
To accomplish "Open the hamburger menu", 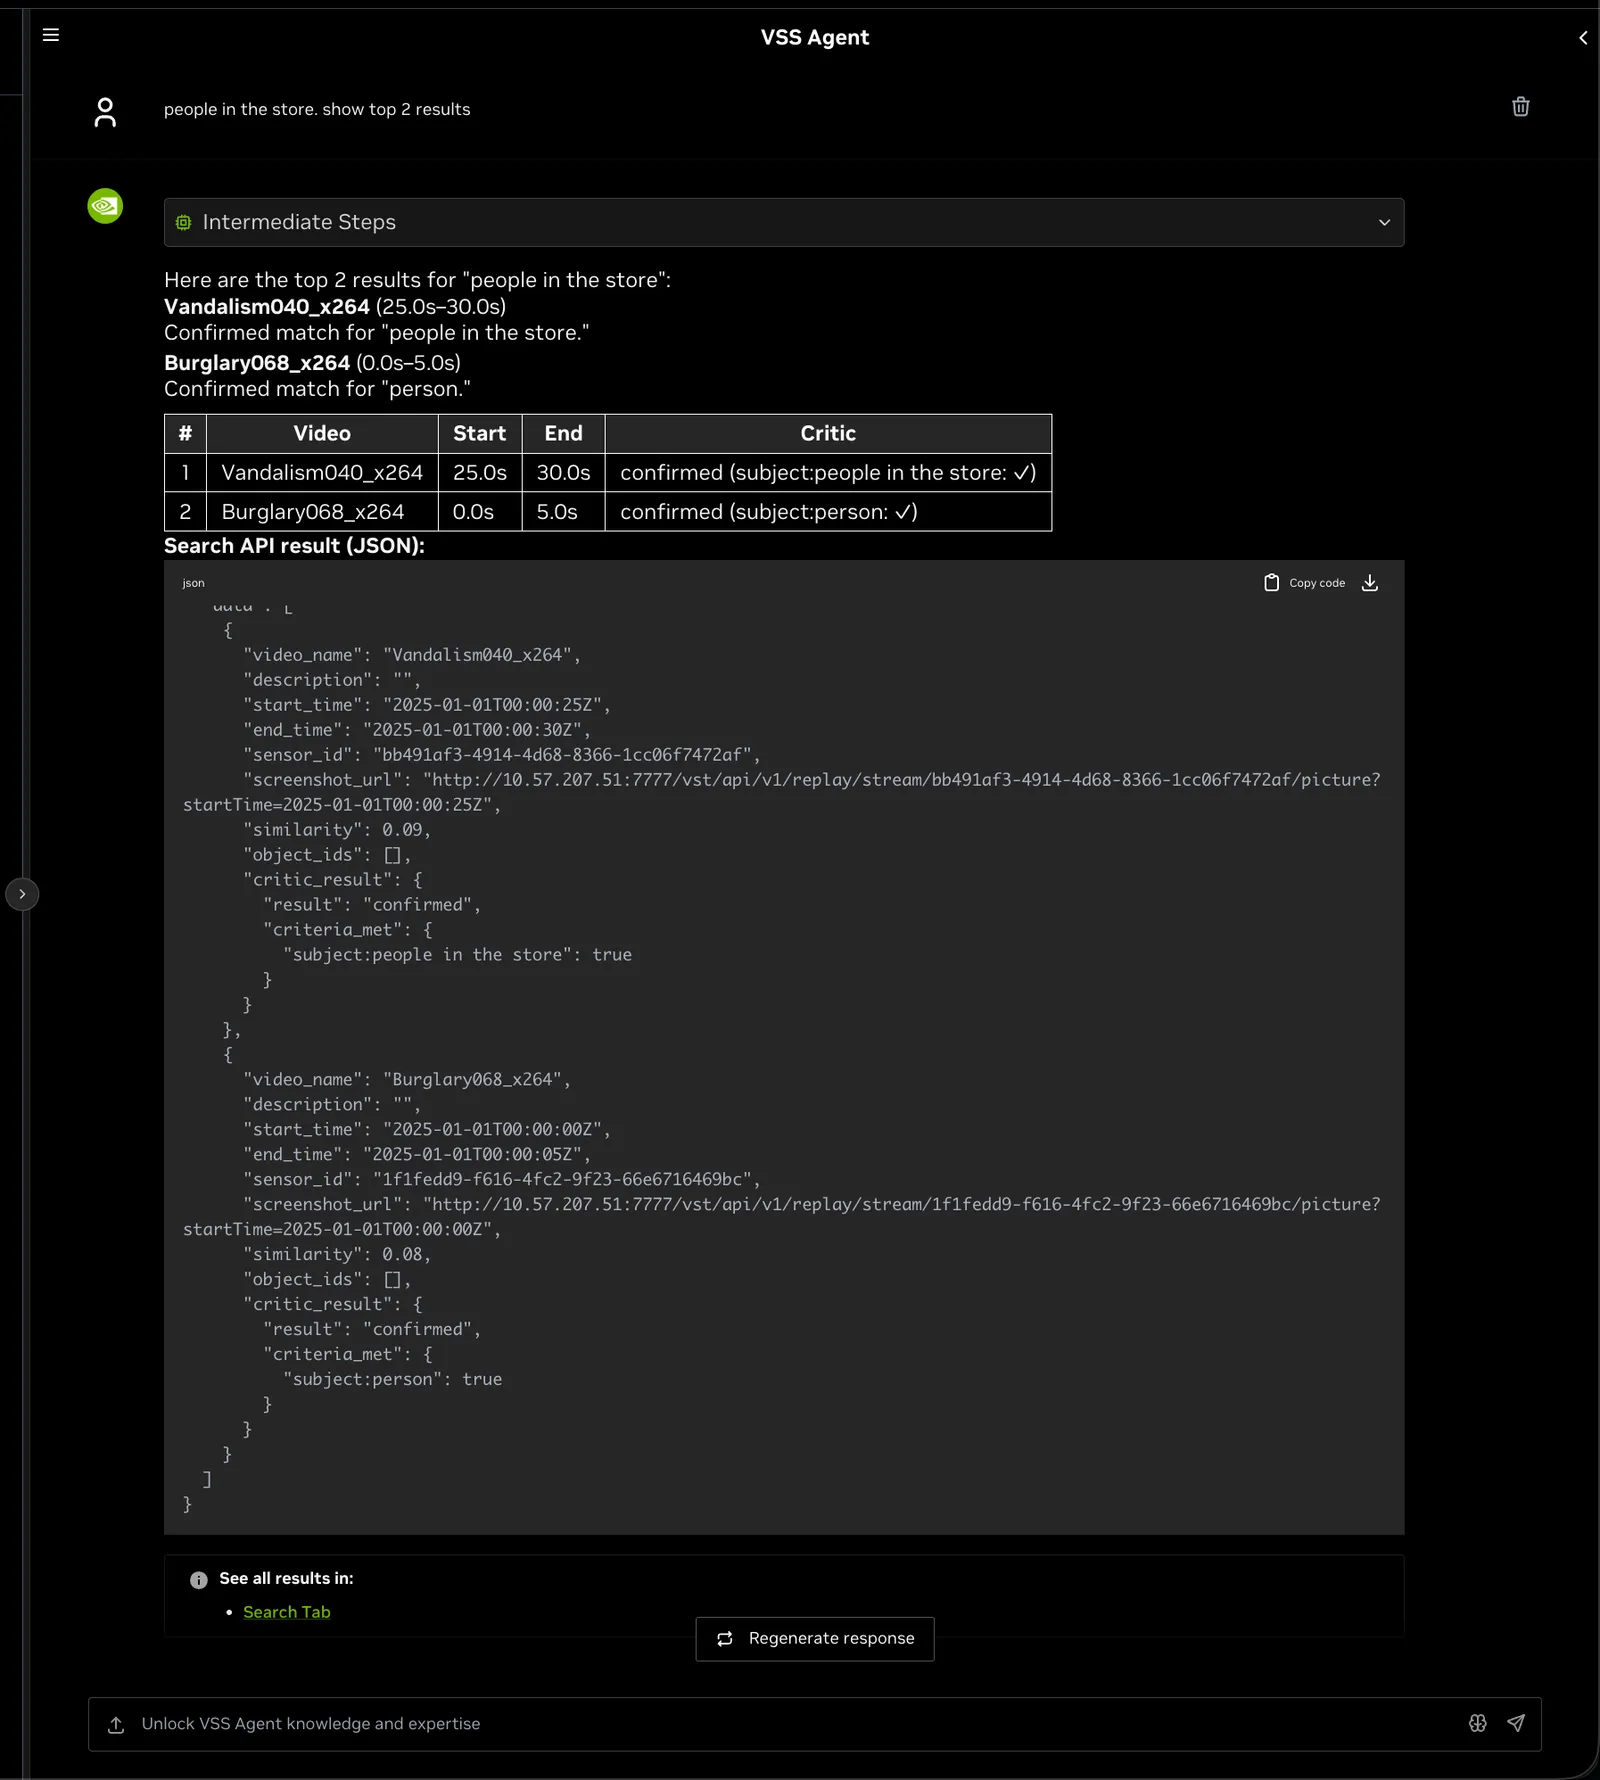I will (x=51, y=35).
